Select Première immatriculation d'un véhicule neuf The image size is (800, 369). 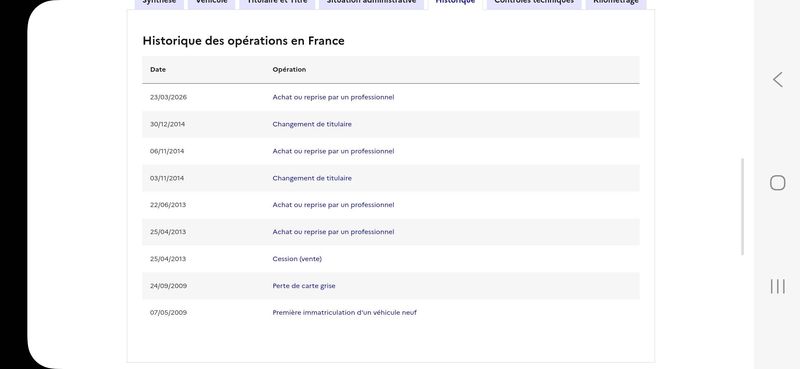tap(344, 313)
